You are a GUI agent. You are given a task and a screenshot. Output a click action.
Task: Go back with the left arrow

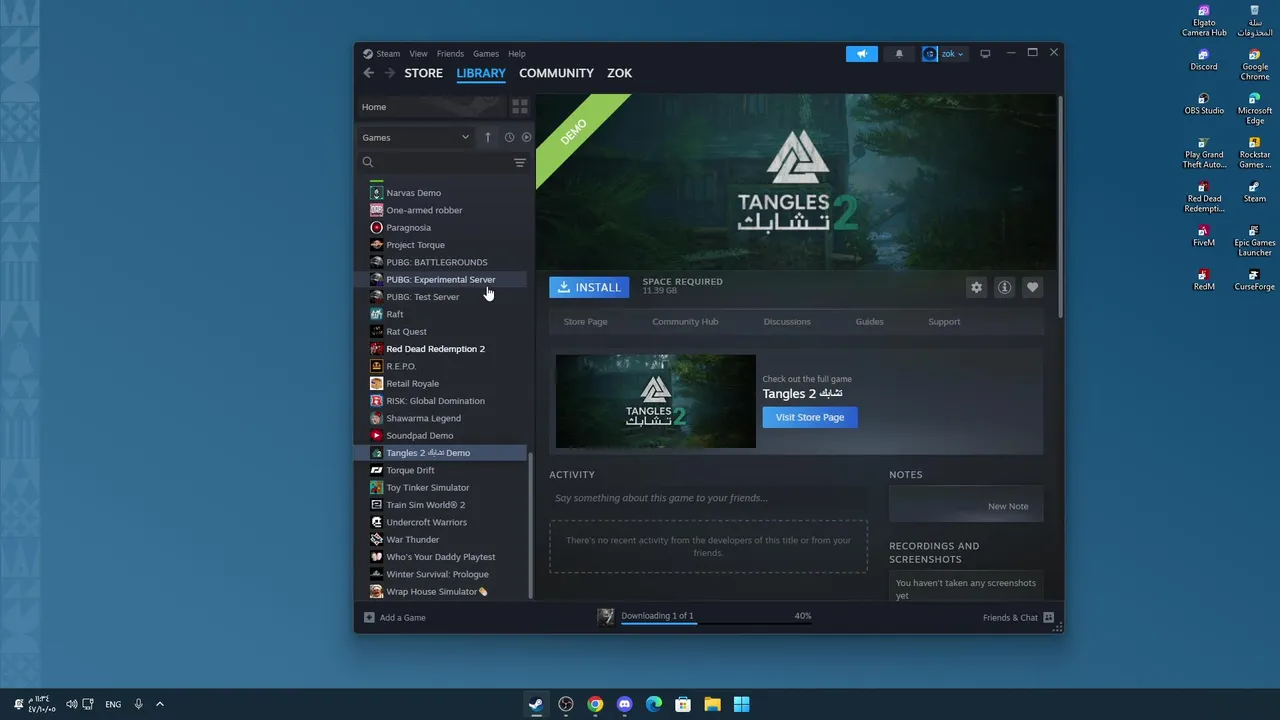[369, 73]
